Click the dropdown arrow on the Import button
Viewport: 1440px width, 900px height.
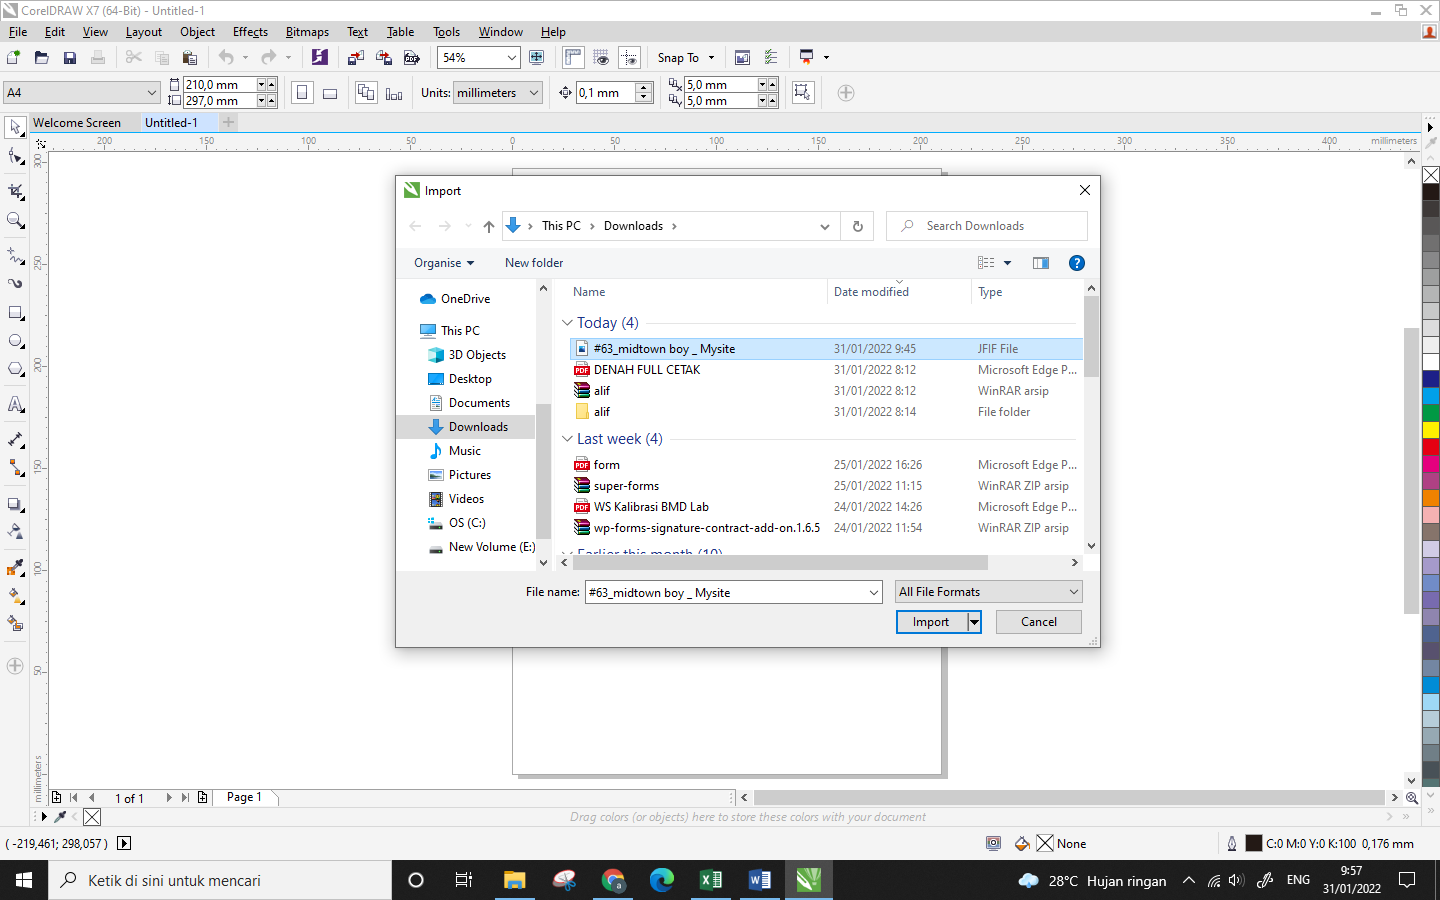974,622
